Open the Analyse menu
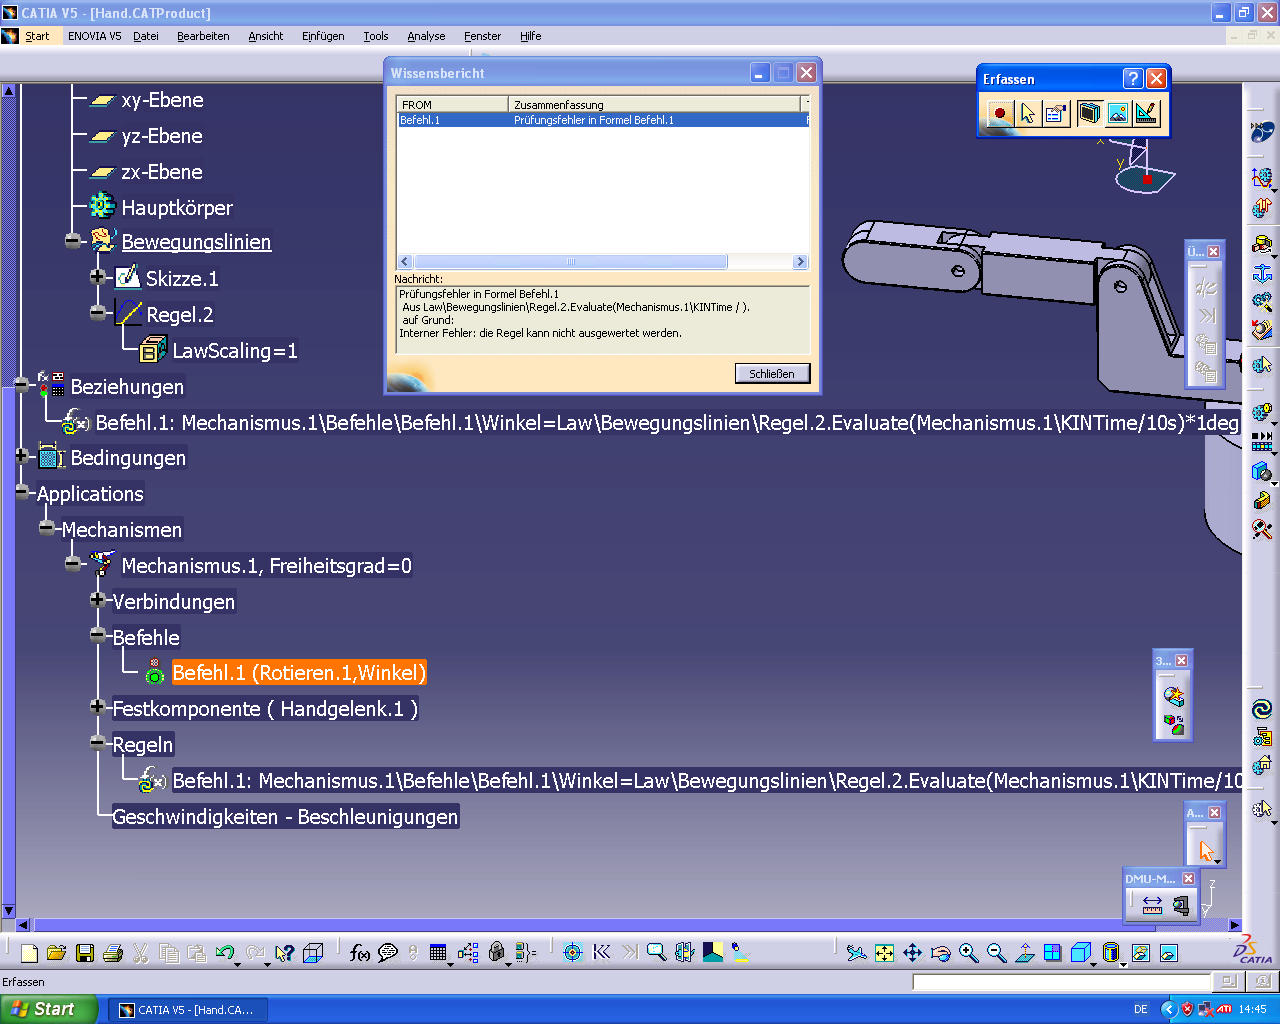This screenshot has height=1024, width=1280. tap(426, 36)
